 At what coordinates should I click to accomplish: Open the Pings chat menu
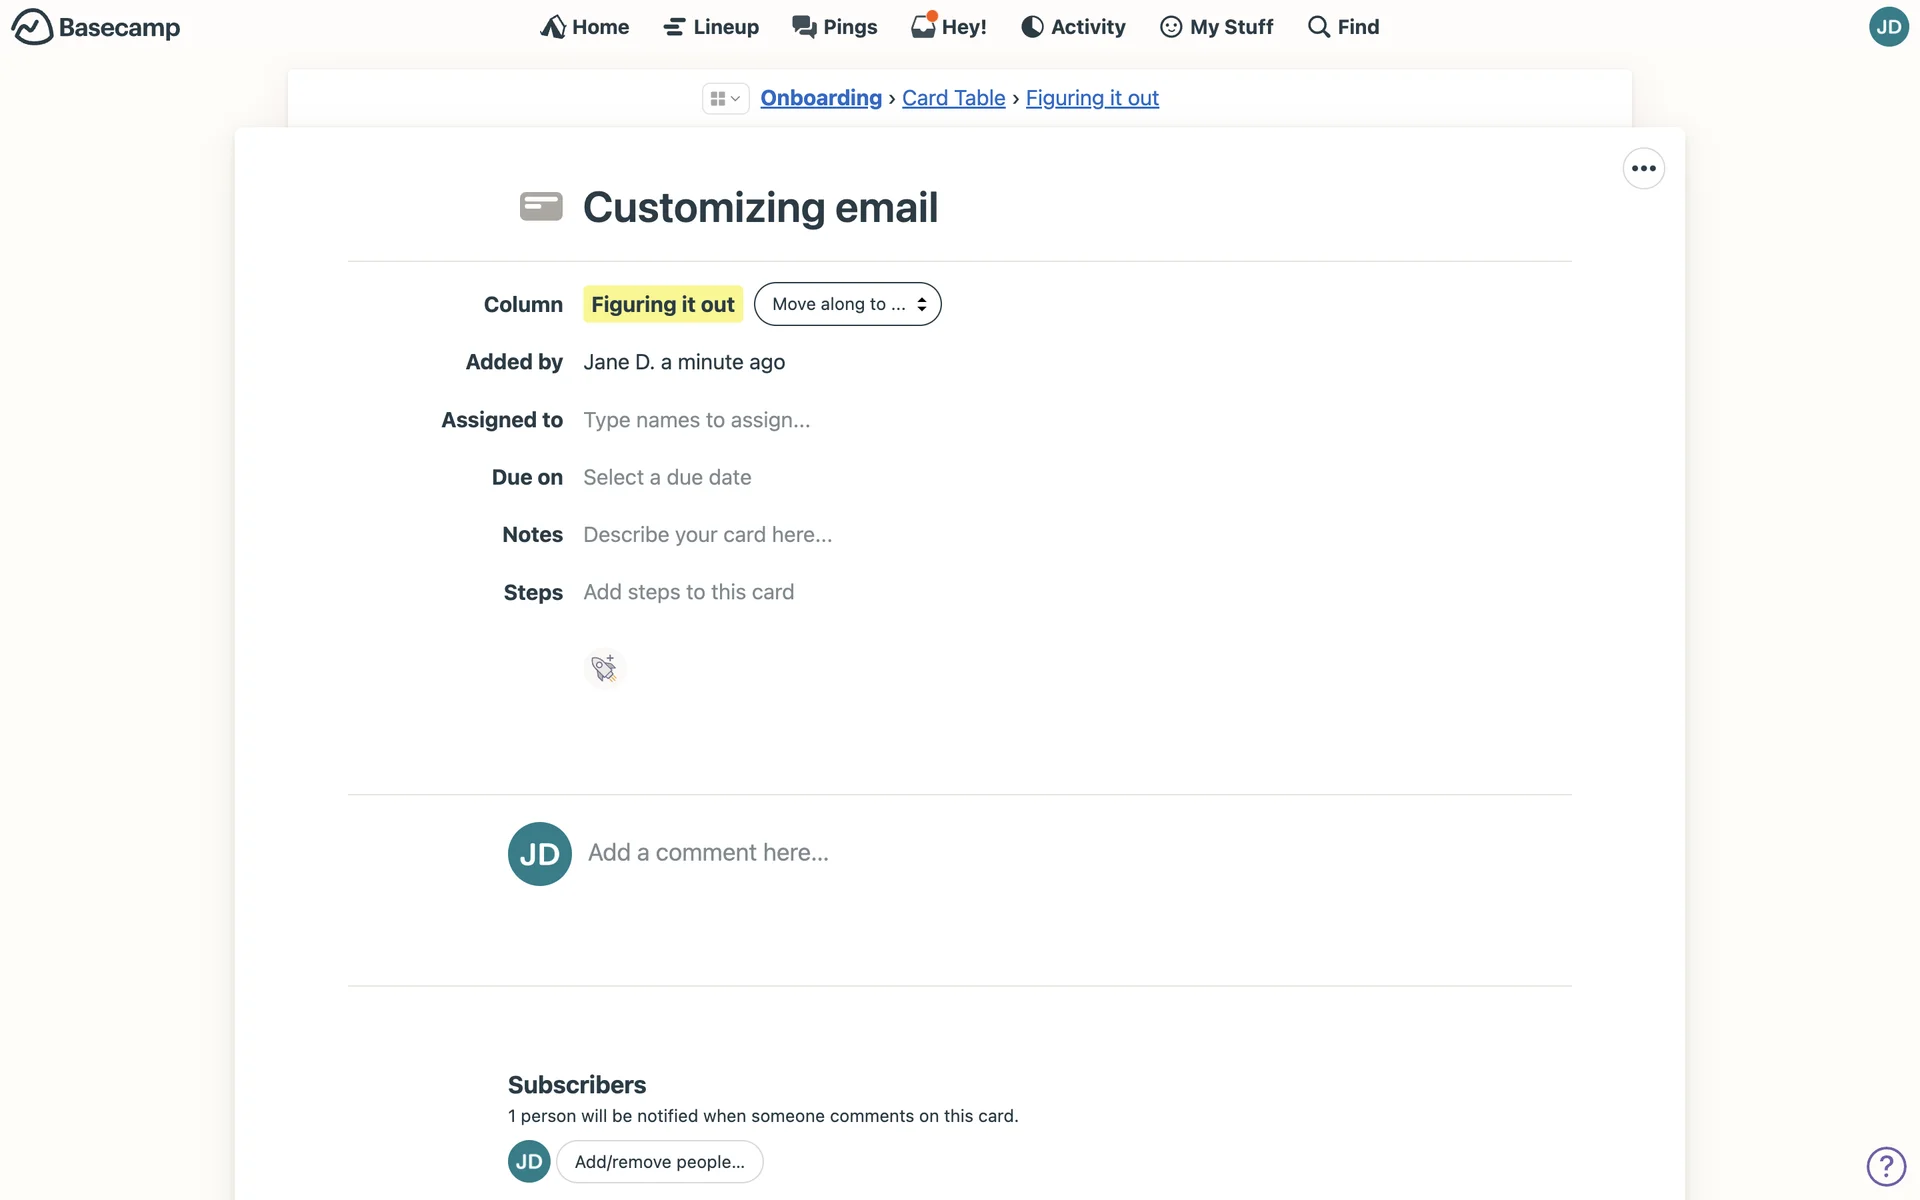pyautogui.click(x=835, y=27)
